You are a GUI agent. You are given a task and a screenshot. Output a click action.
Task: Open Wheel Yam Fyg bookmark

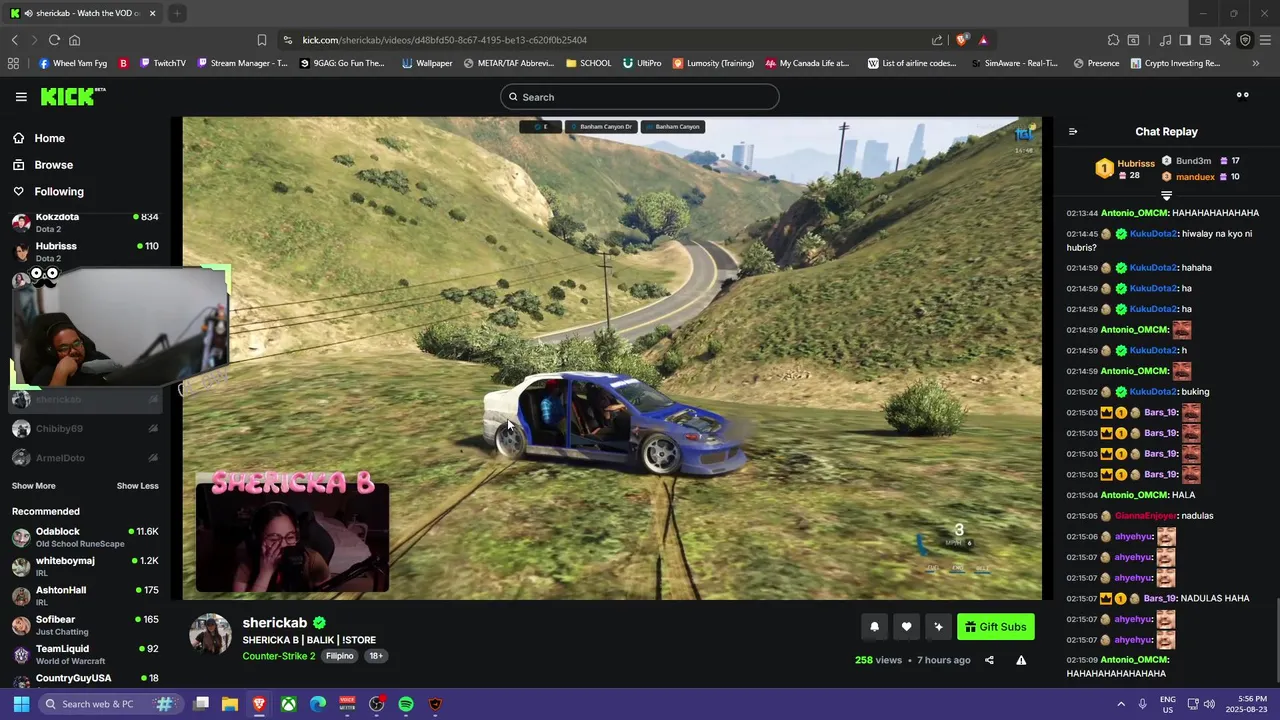(x=73, y=63)
